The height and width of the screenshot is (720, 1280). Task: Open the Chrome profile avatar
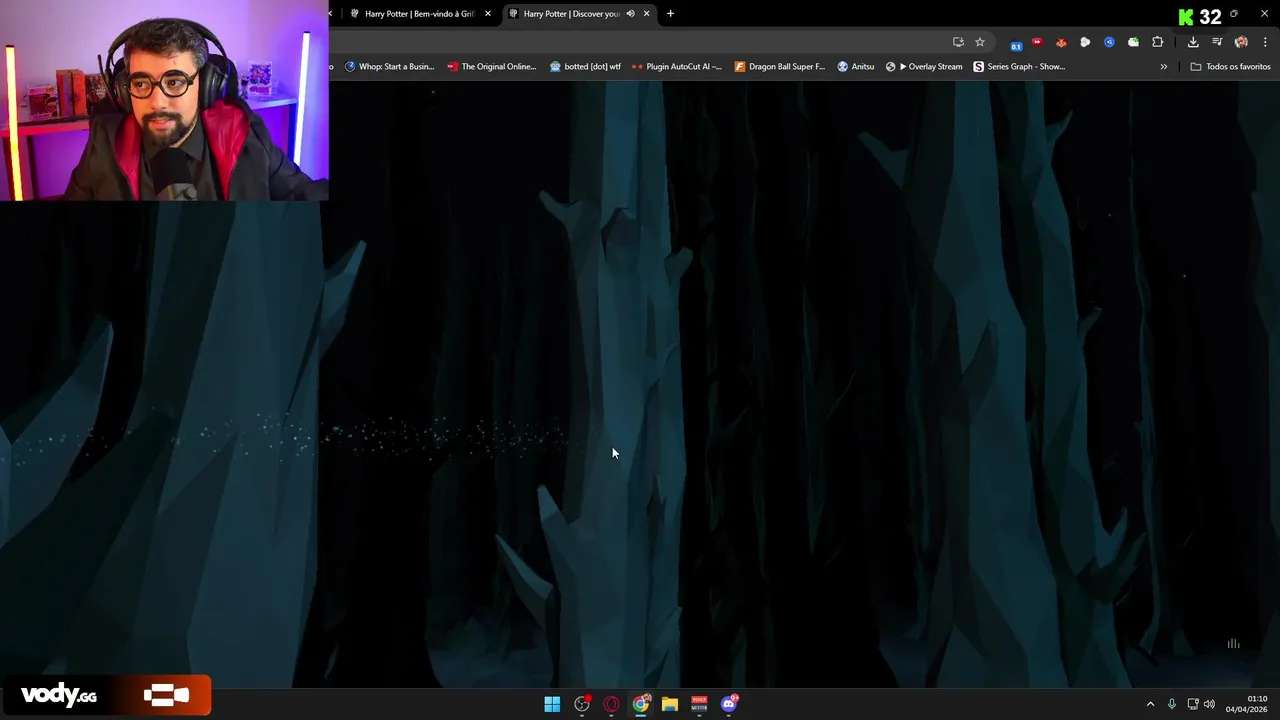tap(1241, 42)
